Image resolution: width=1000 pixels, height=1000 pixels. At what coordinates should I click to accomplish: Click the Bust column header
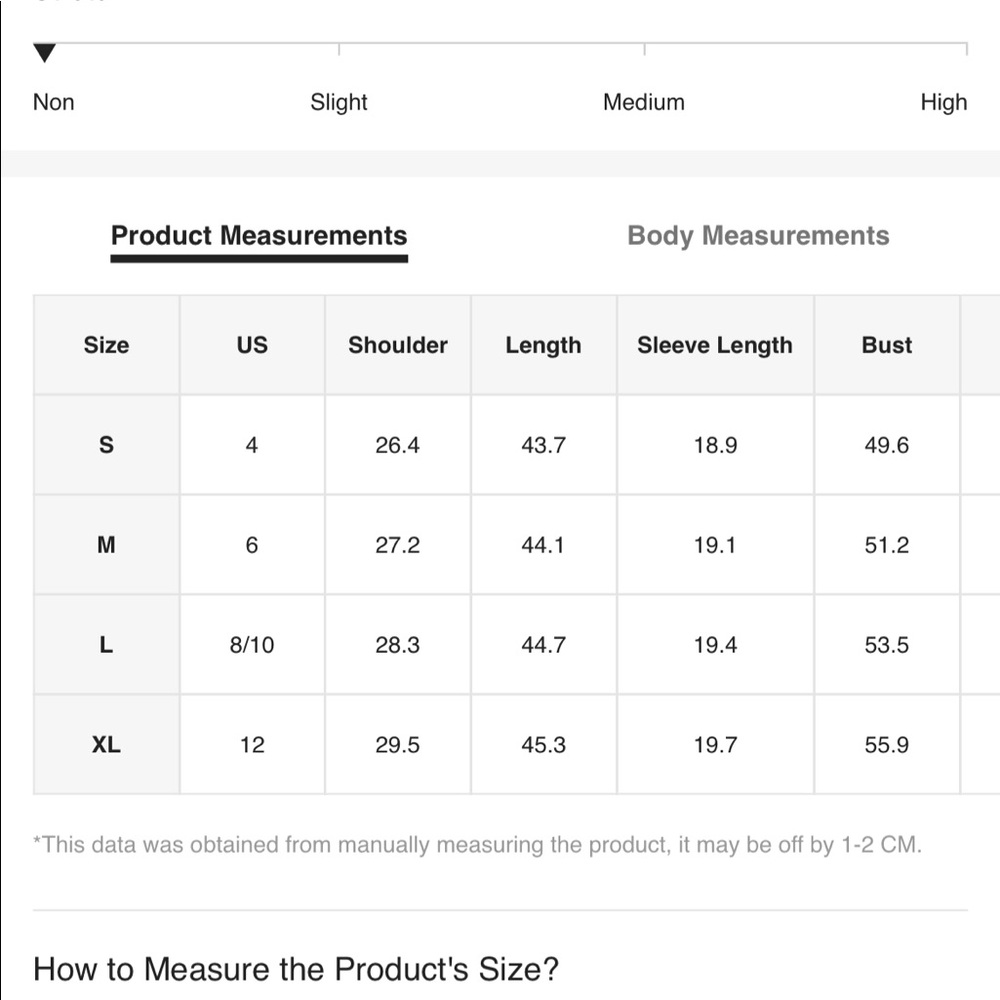tap(886, 345)
